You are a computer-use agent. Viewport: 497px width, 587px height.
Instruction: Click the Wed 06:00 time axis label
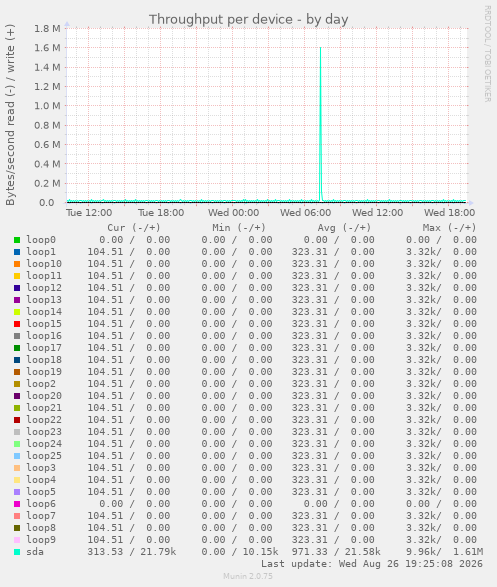tap(305, 213)
